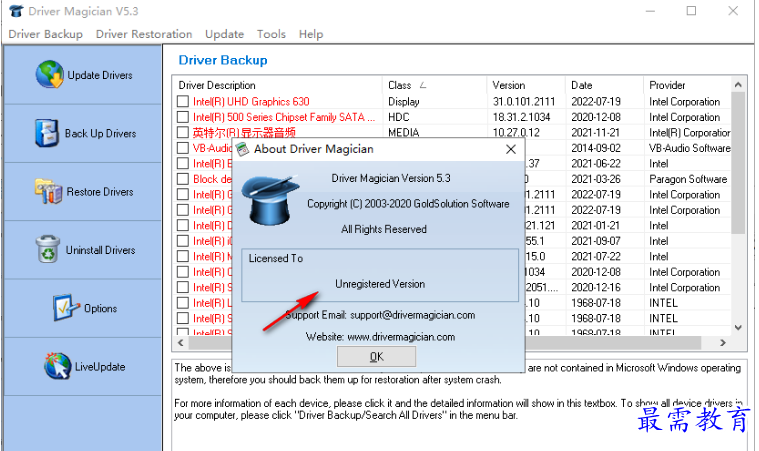Screen dimensions: 759x451
Task: Sort by the Date column header
Action: pos(605,85)
